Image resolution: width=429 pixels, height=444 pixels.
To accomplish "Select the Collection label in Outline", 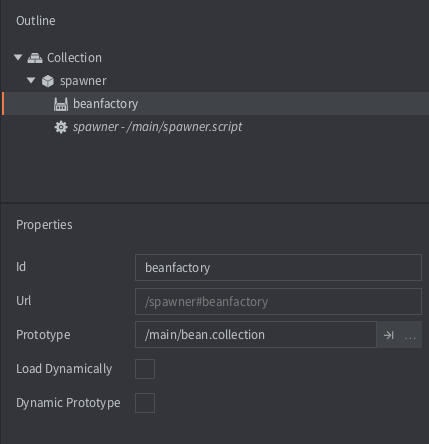I will (74, 58).
